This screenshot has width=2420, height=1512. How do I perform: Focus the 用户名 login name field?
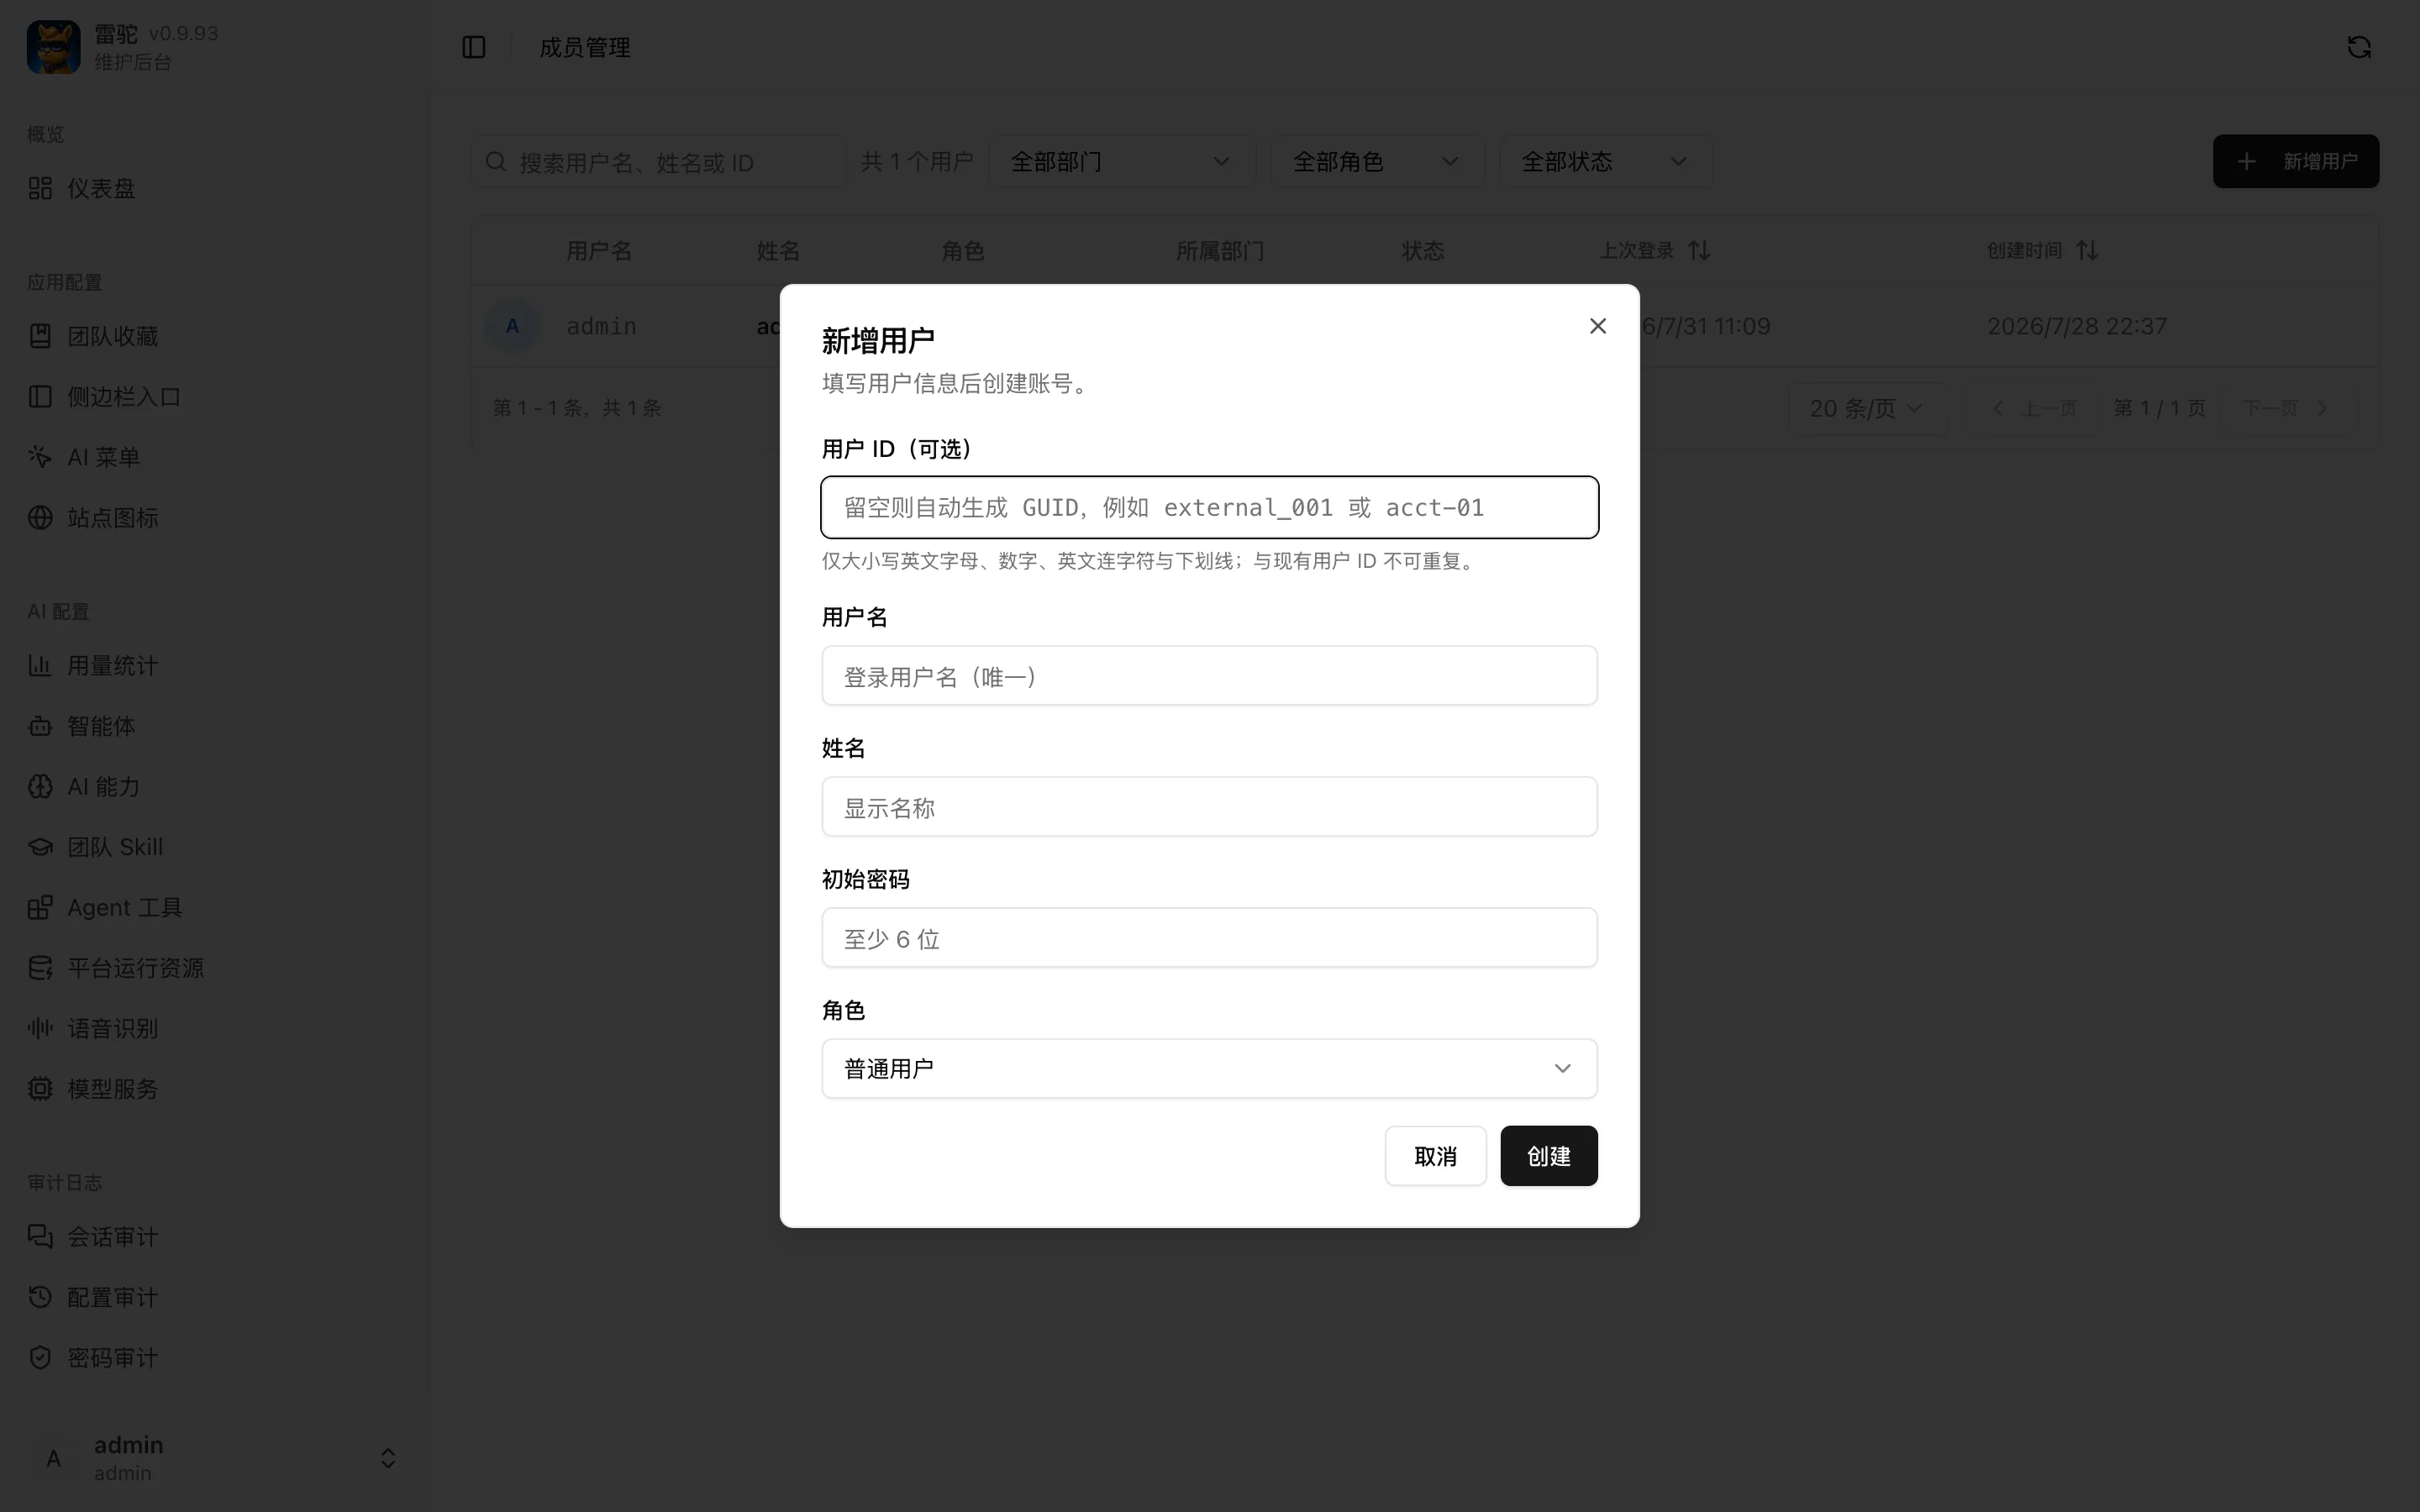[x=1209, y=676]
